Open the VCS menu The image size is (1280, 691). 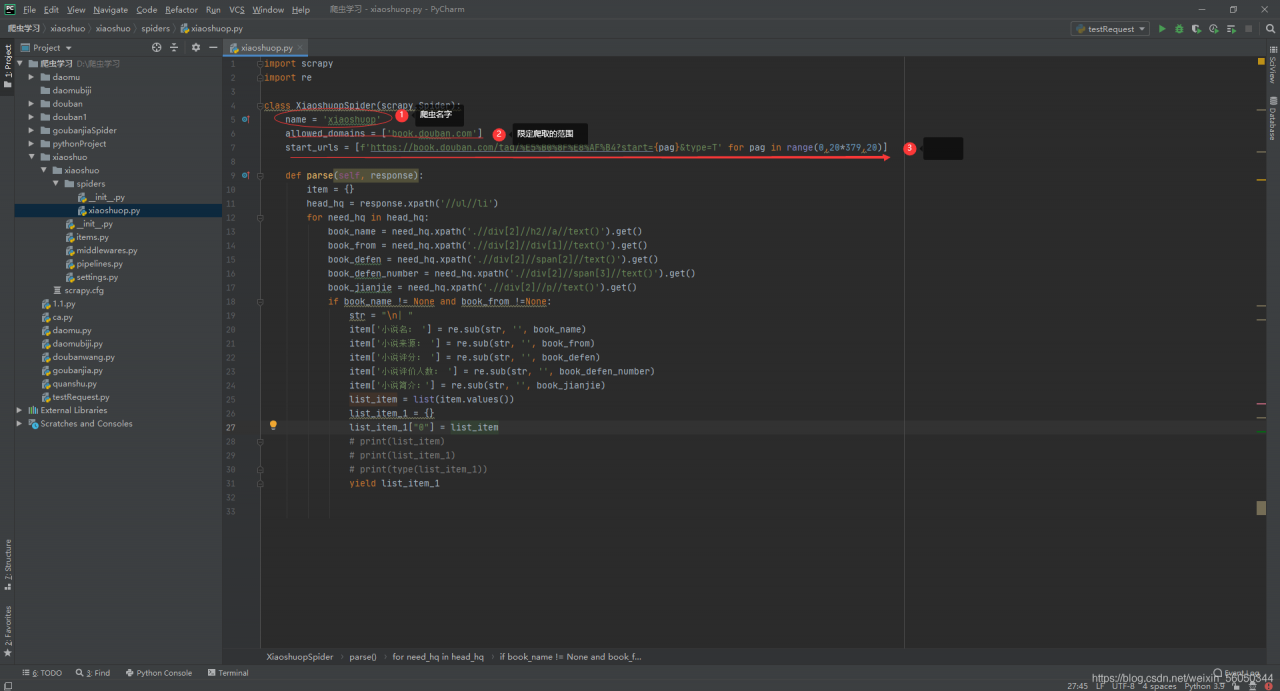(237, 10)
